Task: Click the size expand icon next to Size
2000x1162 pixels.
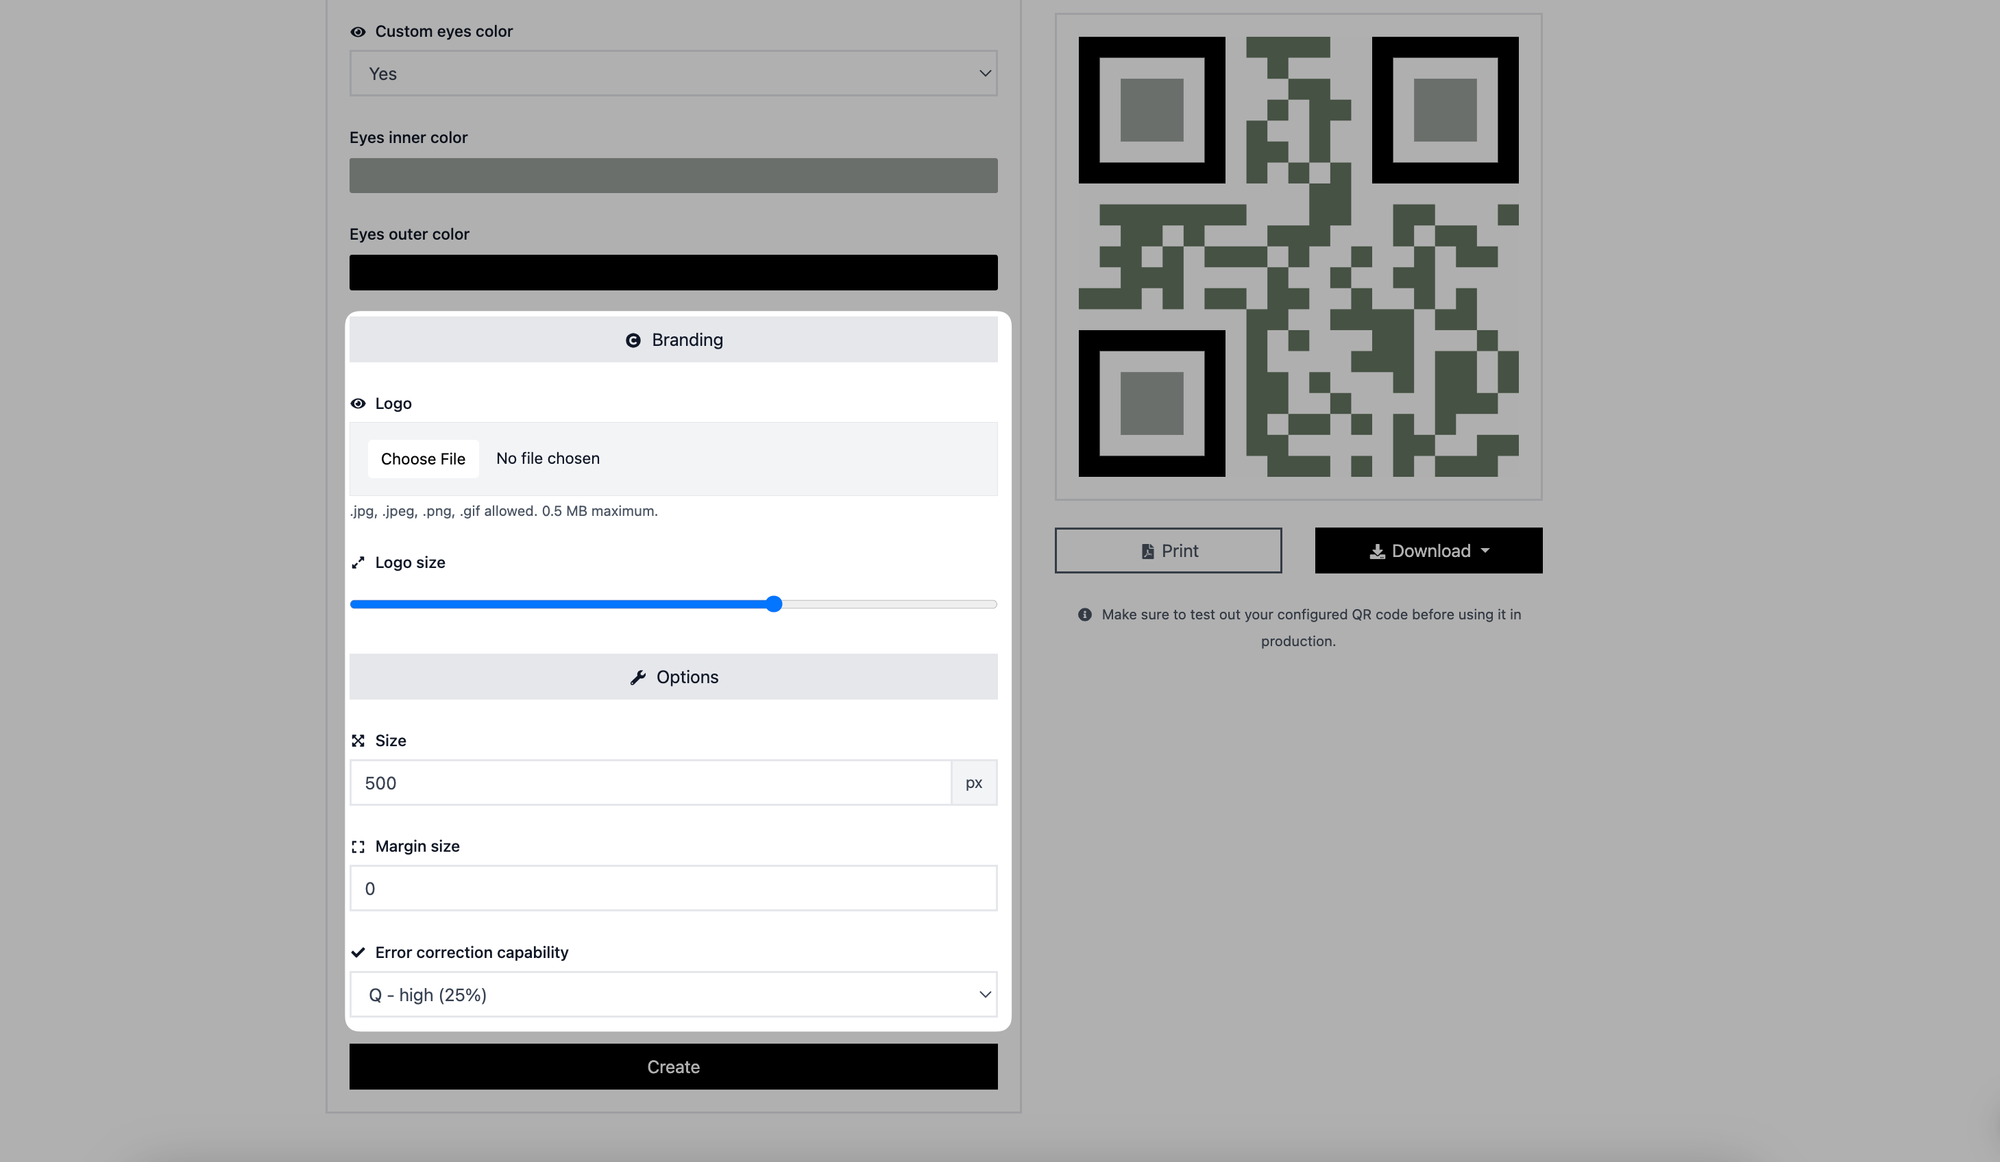Action: click(x=357, y=739)
